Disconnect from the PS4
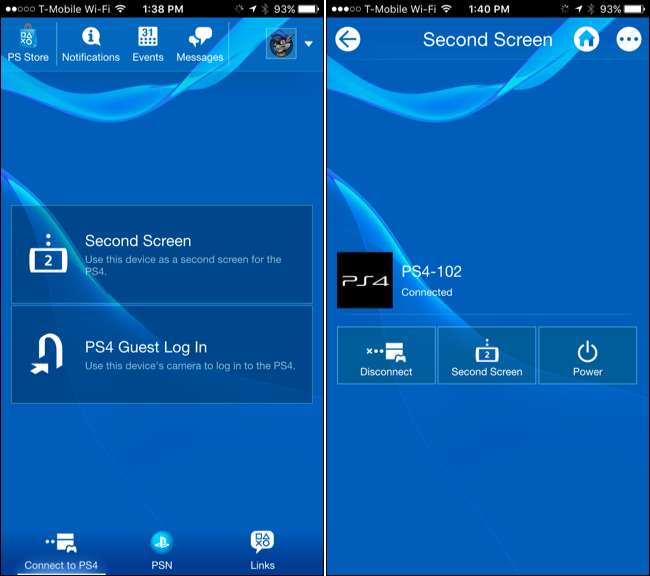This screenshot has width=650, height=576. tap(386, 356)
